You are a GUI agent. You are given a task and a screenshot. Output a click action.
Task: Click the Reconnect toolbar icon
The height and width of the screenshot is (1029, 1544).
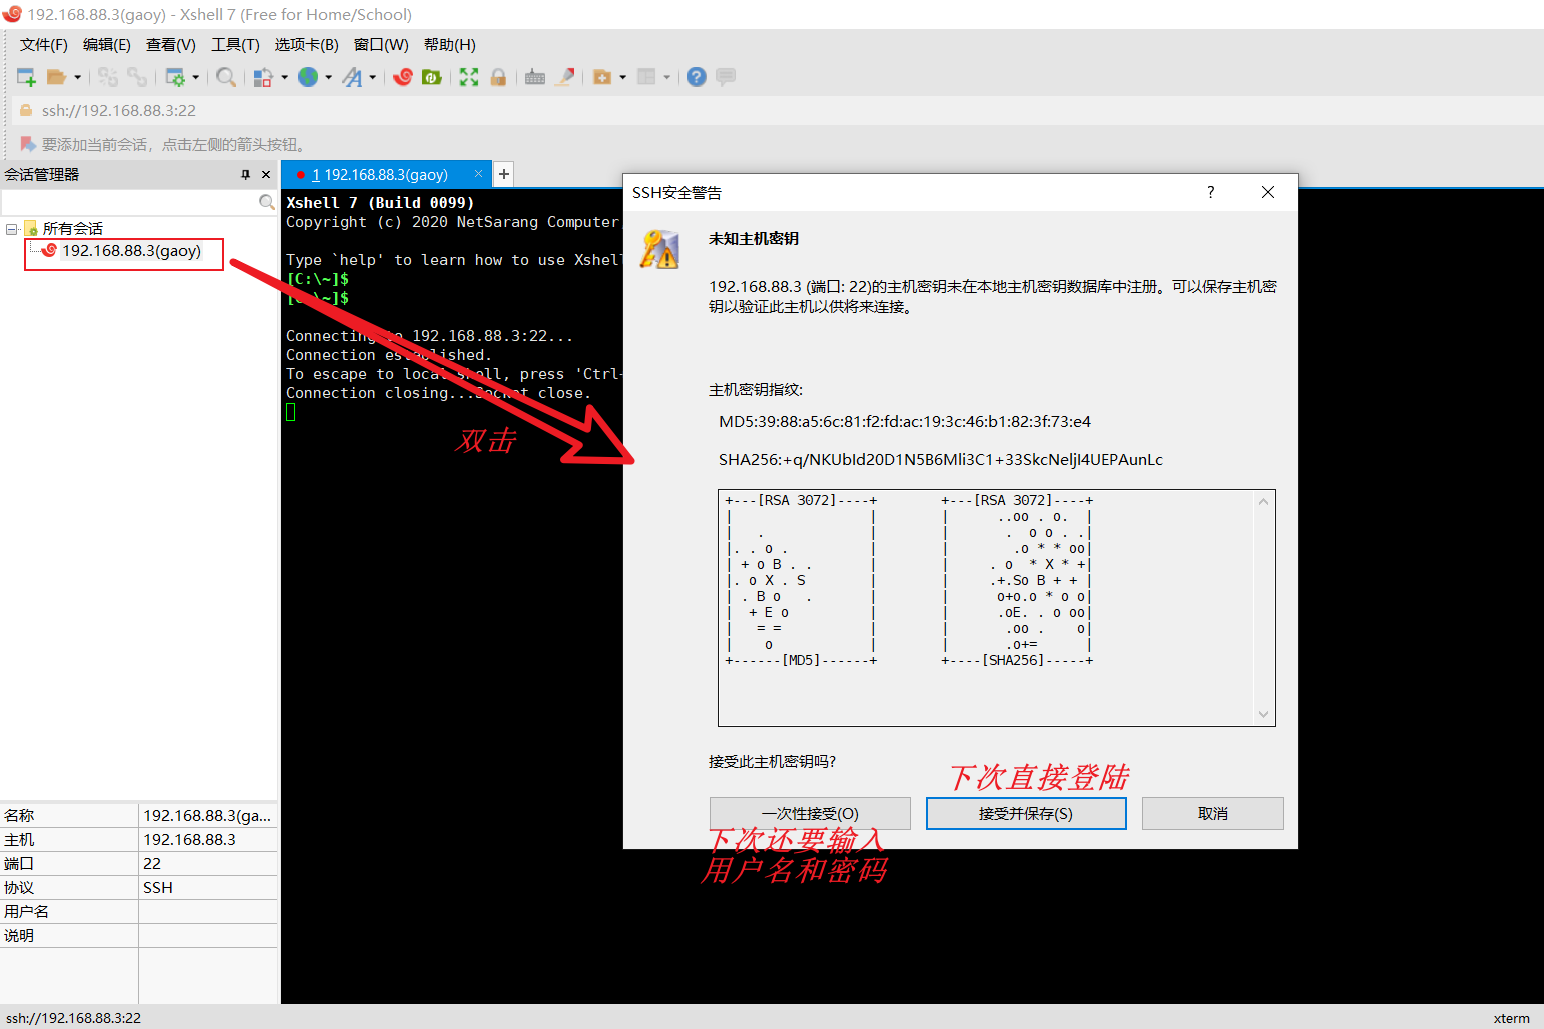pos(137,77)
